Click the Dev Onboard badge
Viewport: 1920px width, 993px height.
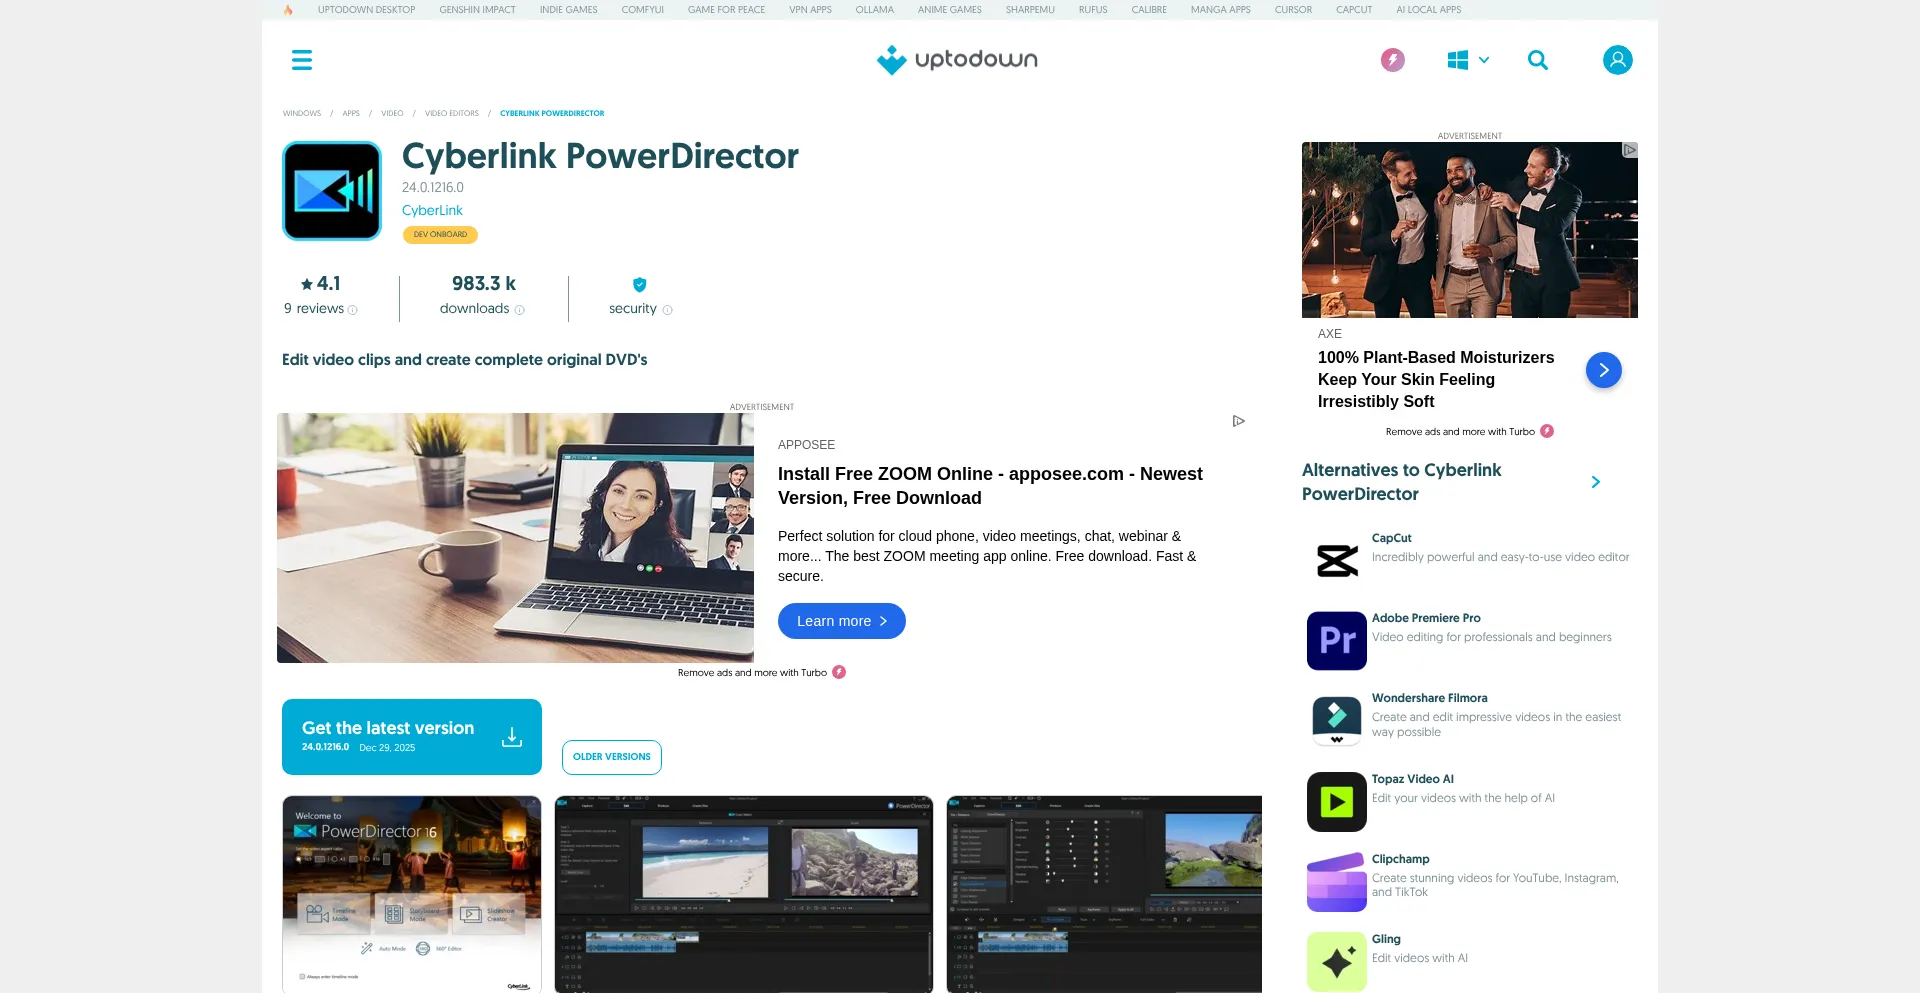(440, 235)
